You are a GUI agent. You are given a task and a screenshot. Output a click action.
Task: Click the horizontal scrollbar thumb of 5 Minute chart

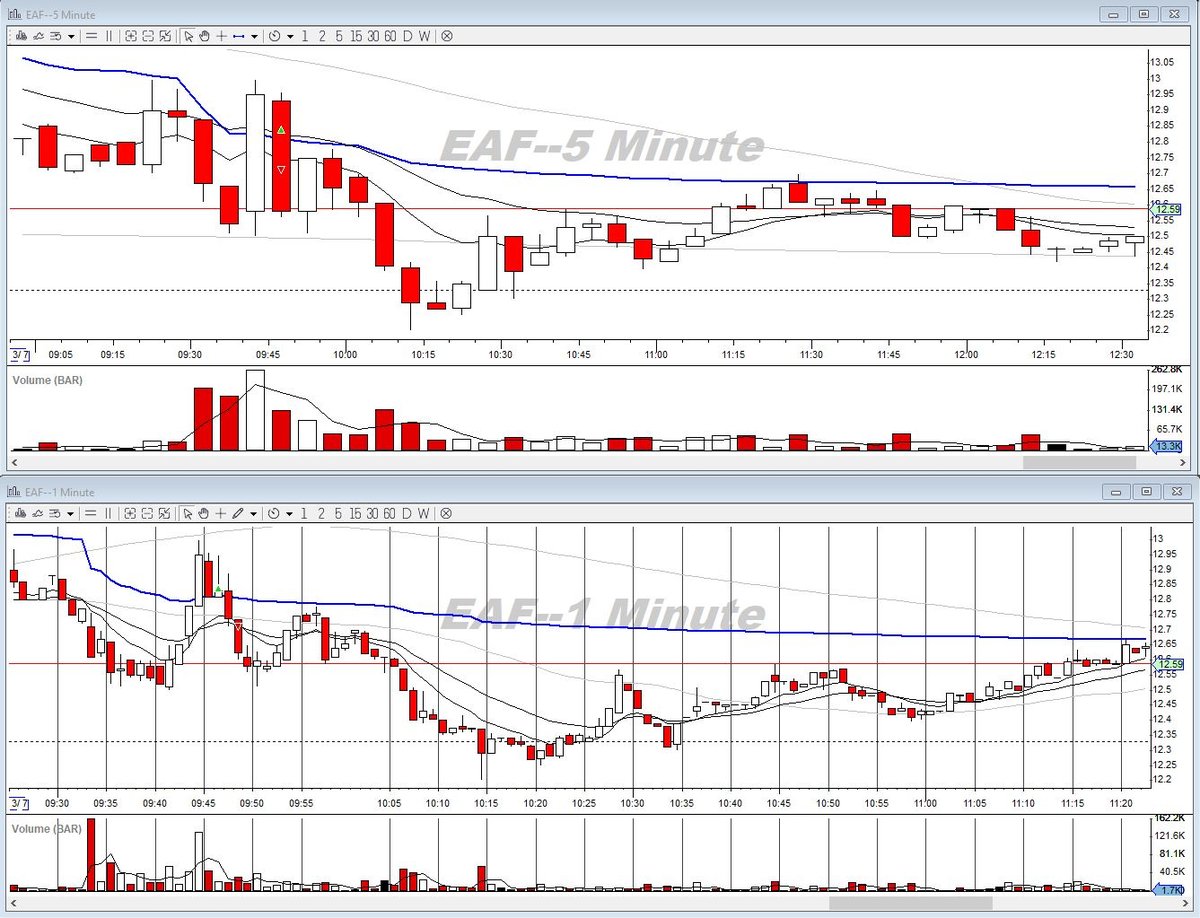click(x=1079, y=463)
